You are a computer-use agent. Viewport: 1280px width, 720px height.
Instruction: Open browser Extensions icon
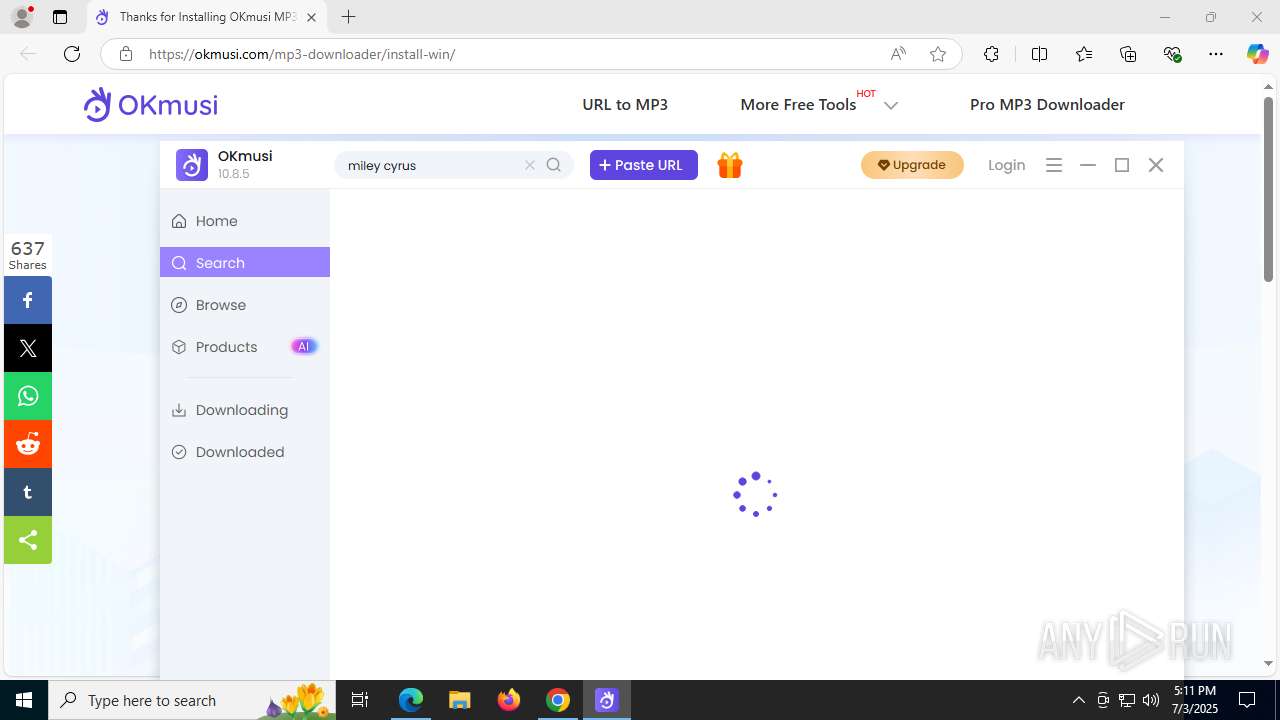point(991,54)
